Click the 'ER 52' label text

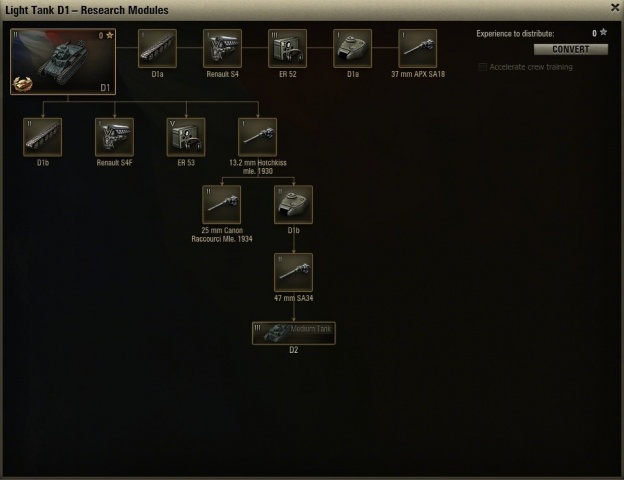pyautogui.click(x=287, y=74)
